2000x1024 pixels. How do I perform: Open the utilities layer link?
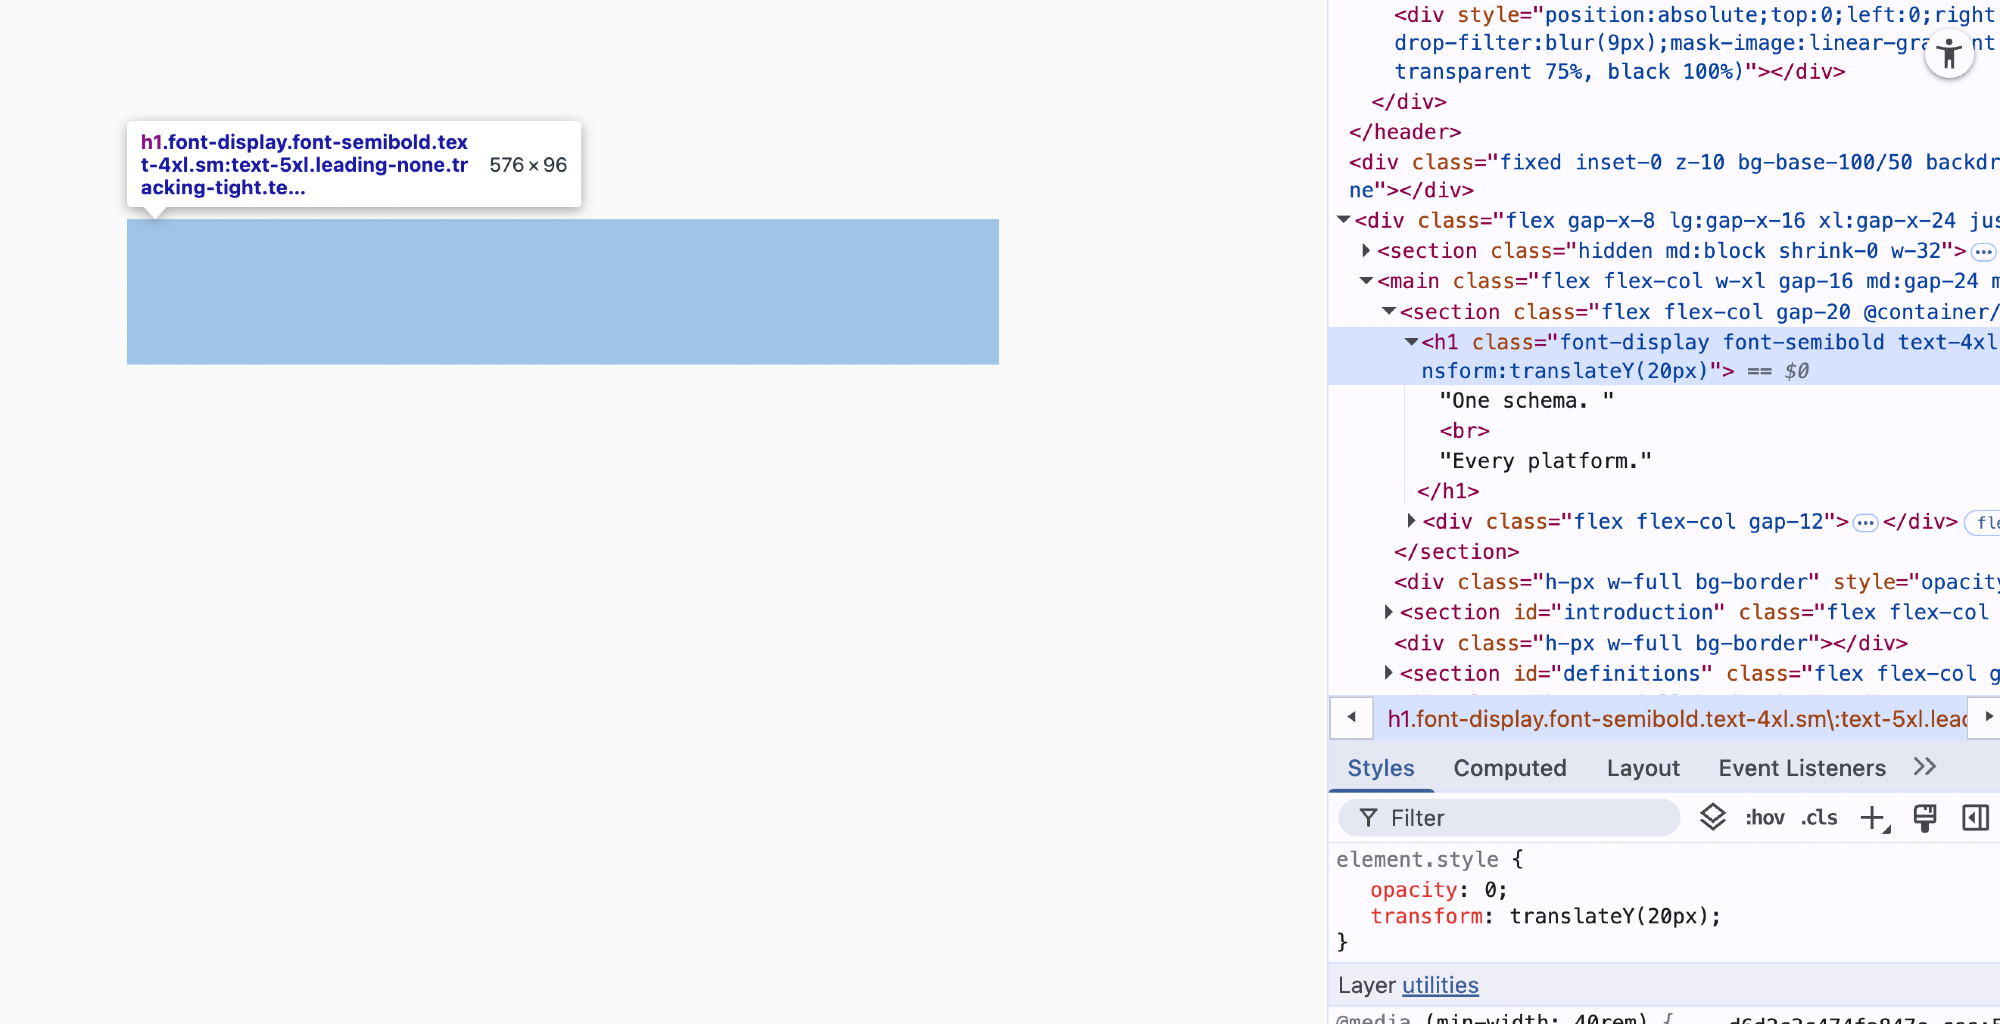pos(1439,985)
